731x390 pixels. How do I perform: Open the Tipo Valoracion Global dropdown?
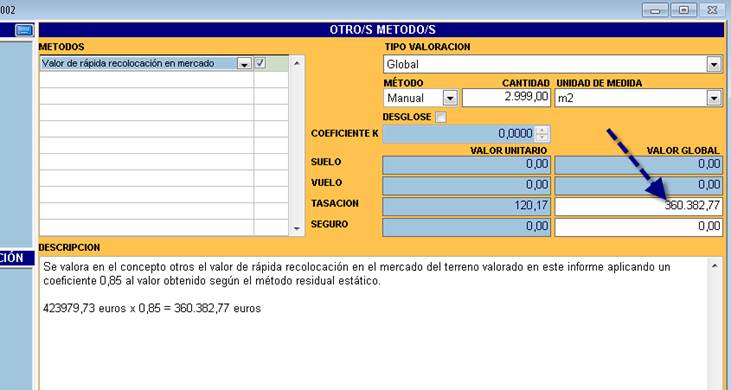point(714,64)
